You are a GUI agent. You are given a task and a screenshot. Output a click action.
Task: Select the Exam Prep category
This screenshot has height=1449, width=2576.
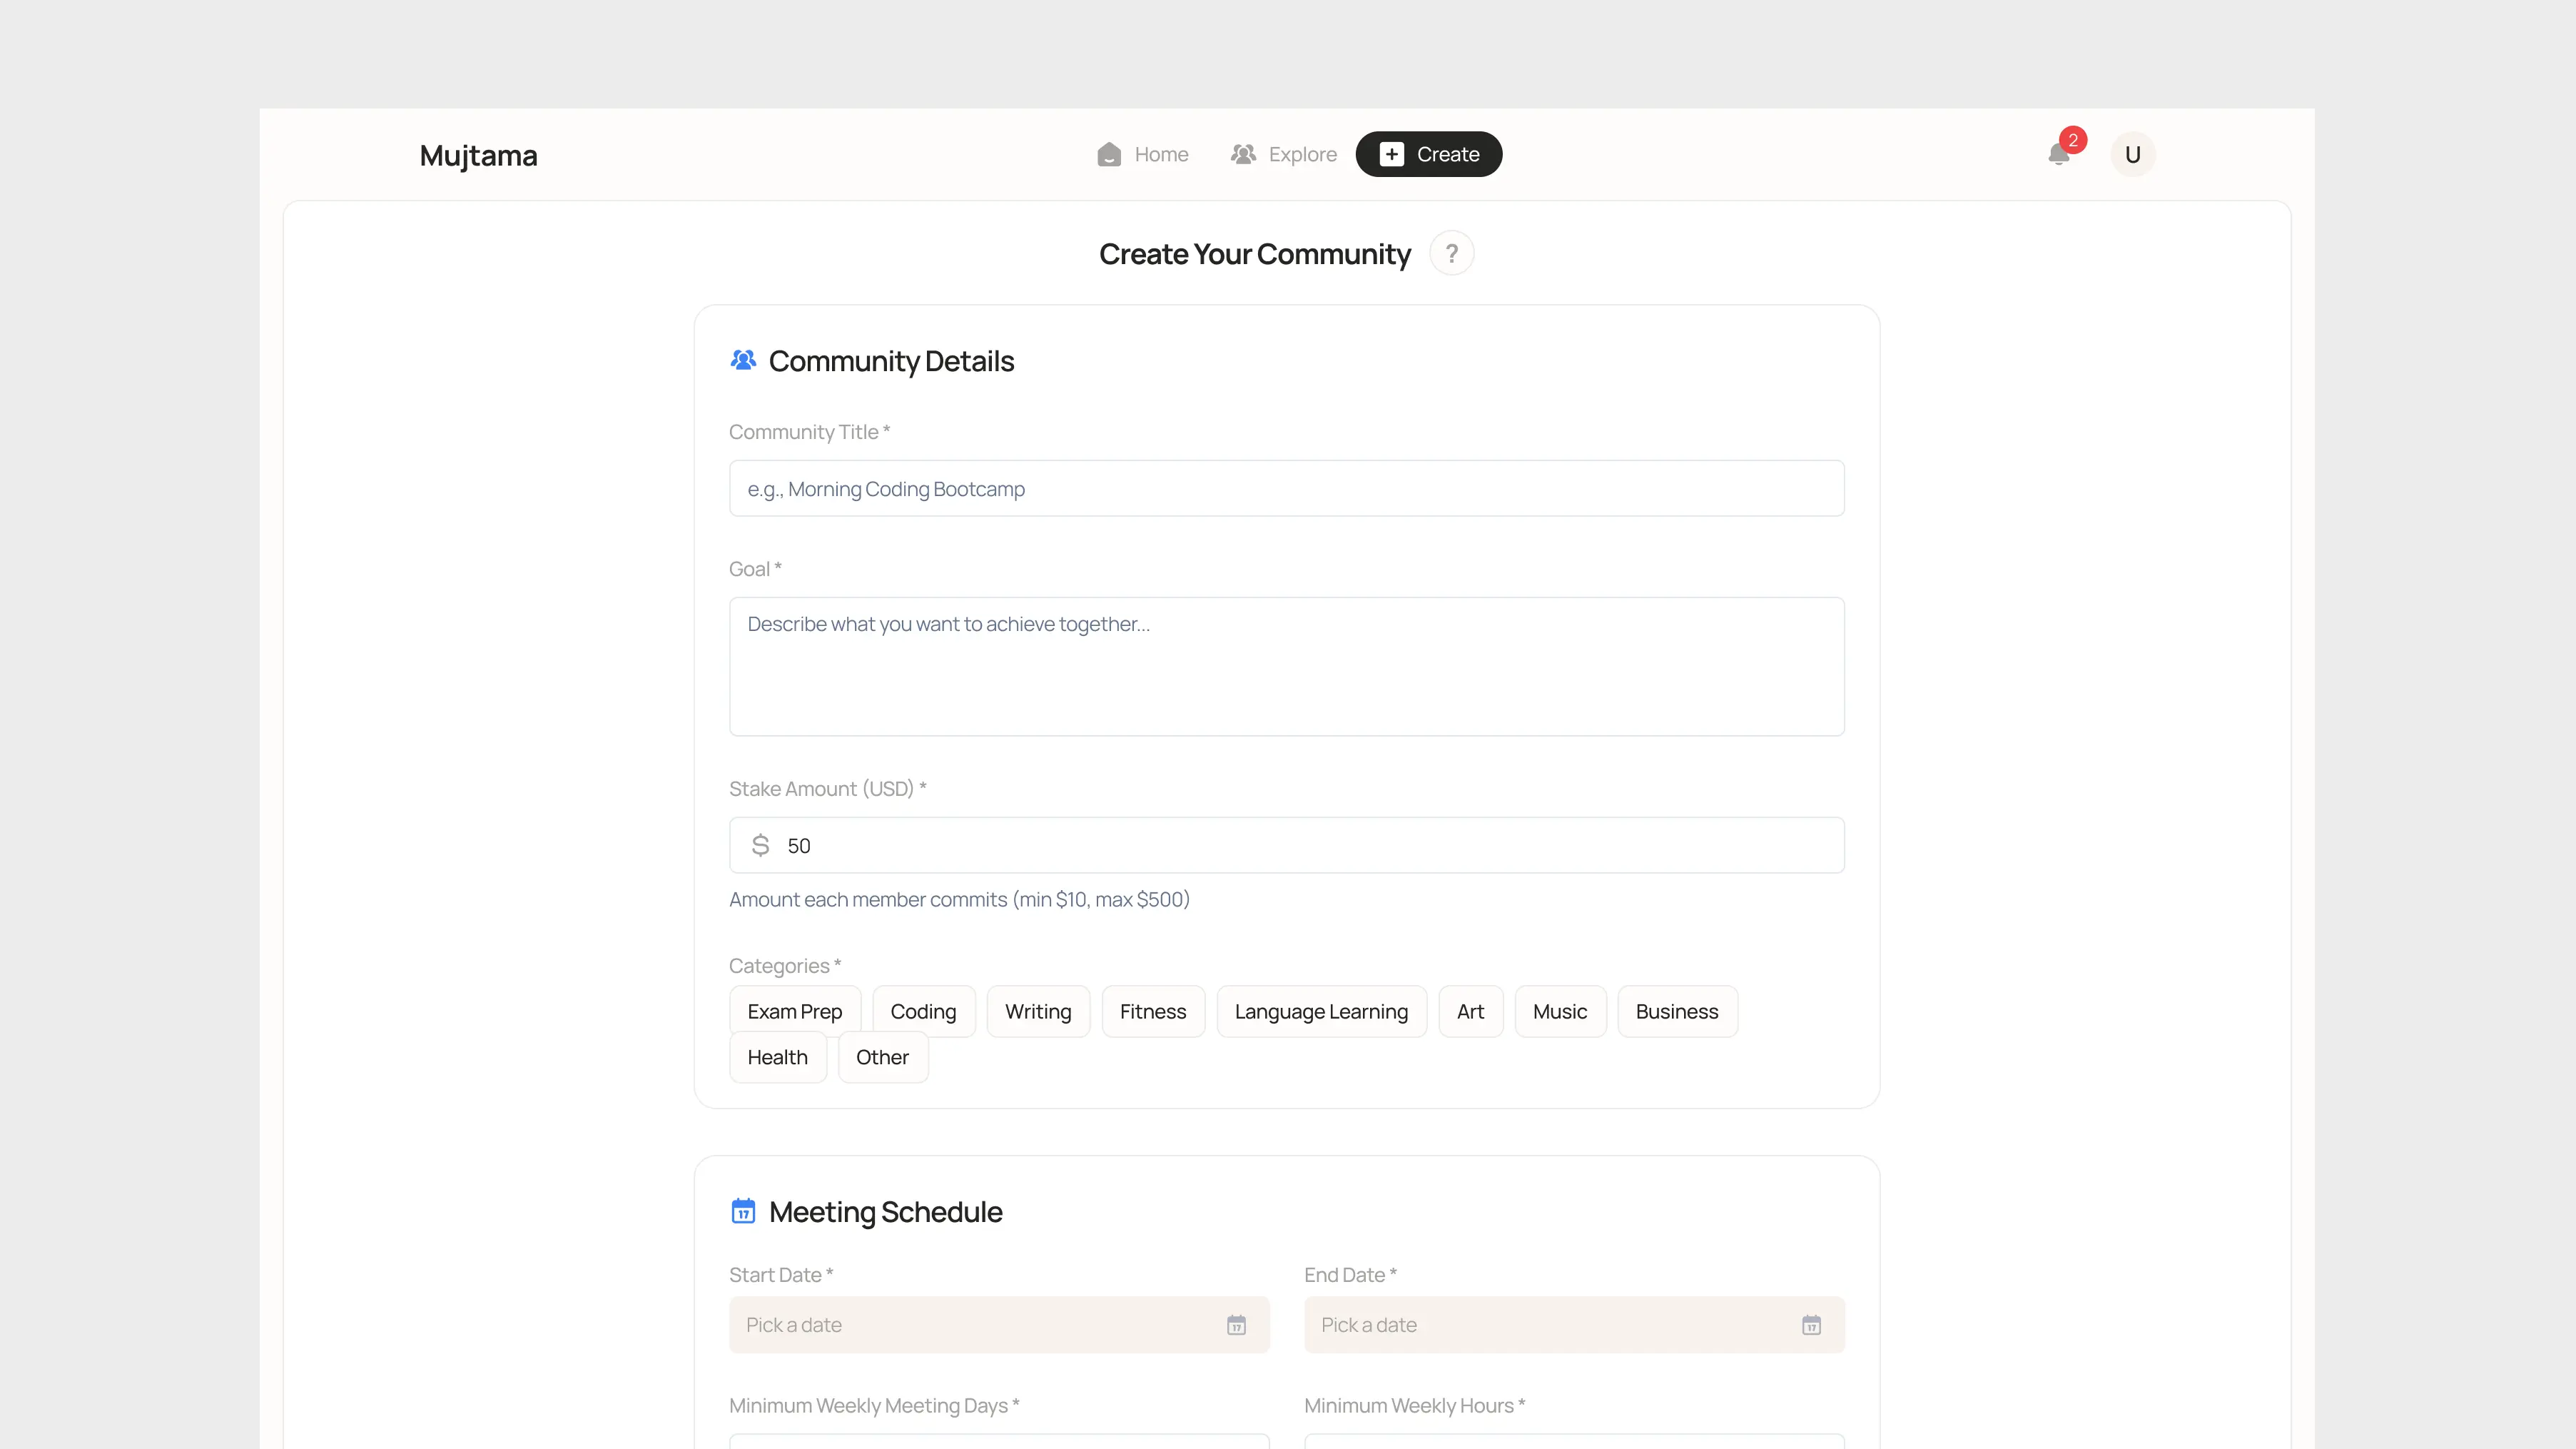(x=794, y=1012)
